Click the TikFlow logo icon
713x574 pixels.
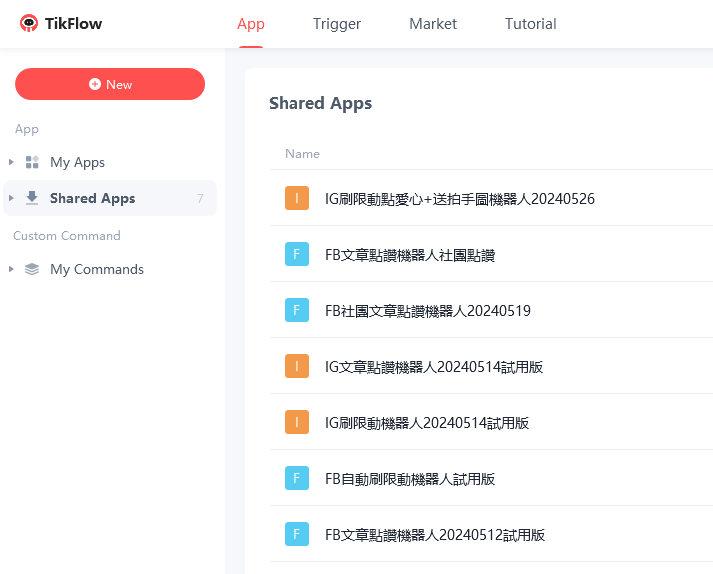[29, 23]
